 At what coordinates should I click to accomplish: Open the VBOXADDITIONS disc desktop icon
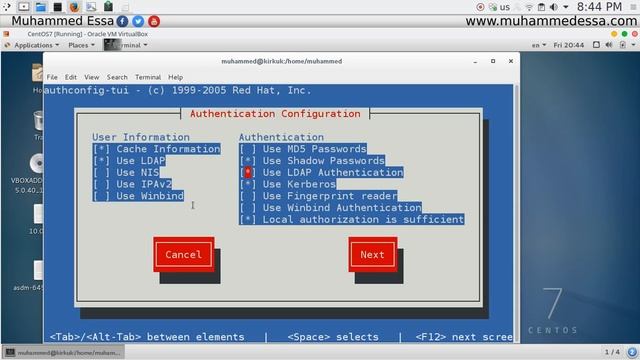(37, 163)
